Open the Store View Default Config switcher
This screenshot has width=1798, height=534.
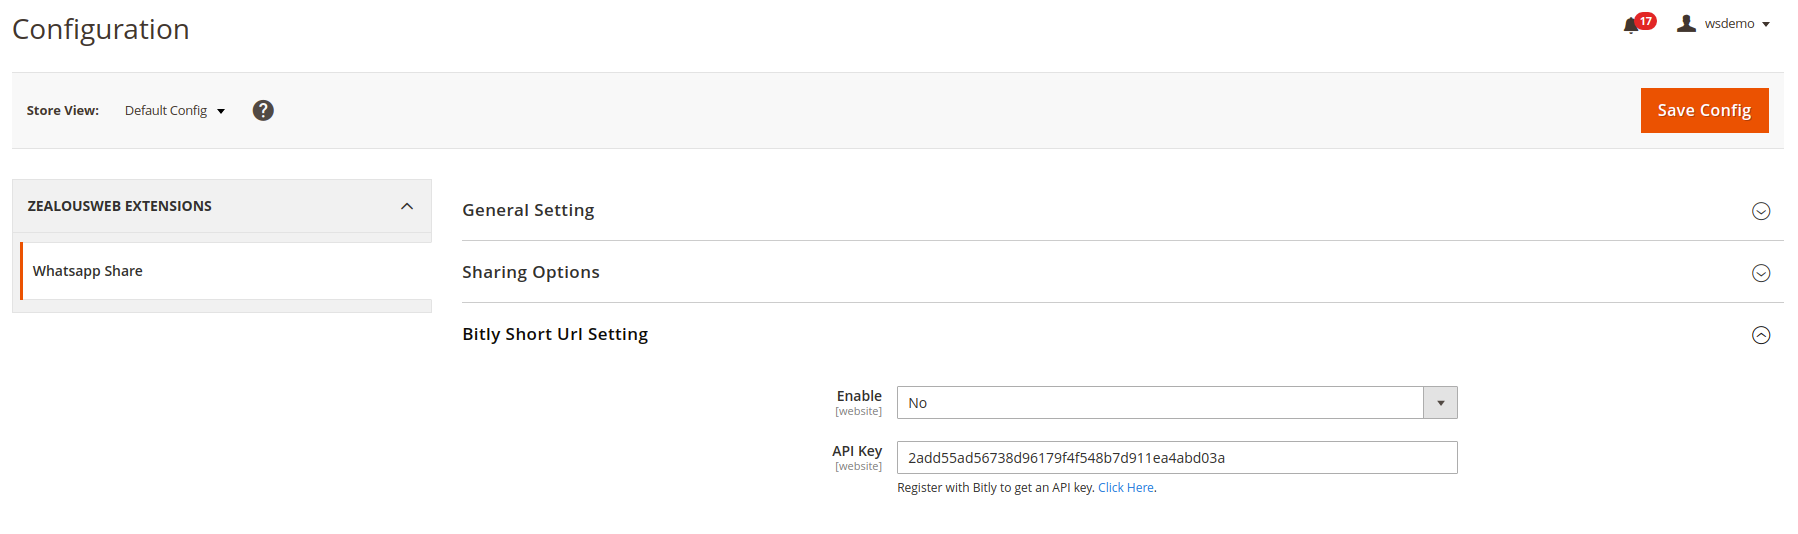(174, 111)
